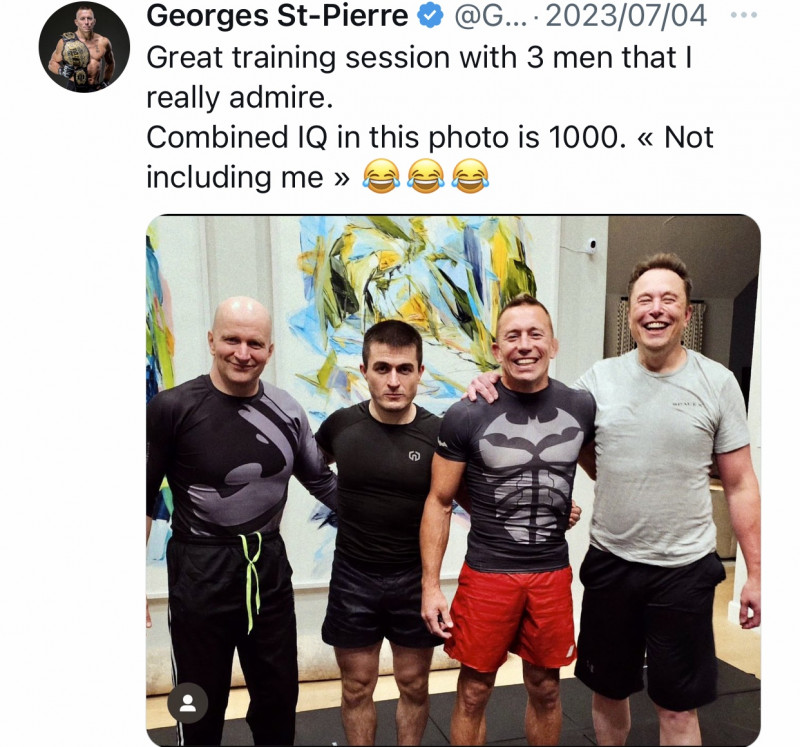Screen dimensions: 800x747
Task: Click the Batman logo on the shirt
Action: (x=531, y=428)
